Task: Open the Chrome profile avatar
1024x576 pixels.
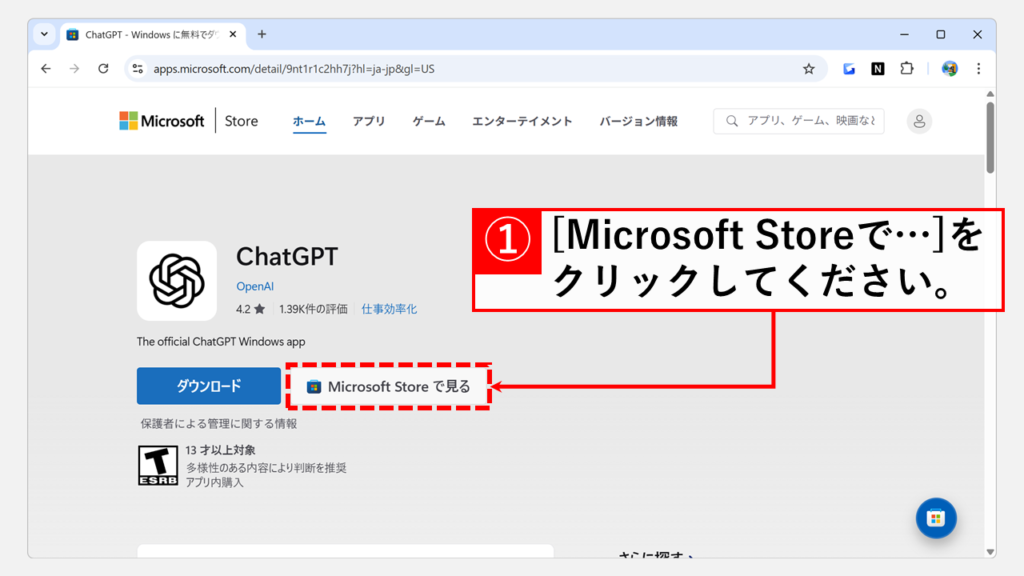Action: pyautogui.click(x=950, y=69)
